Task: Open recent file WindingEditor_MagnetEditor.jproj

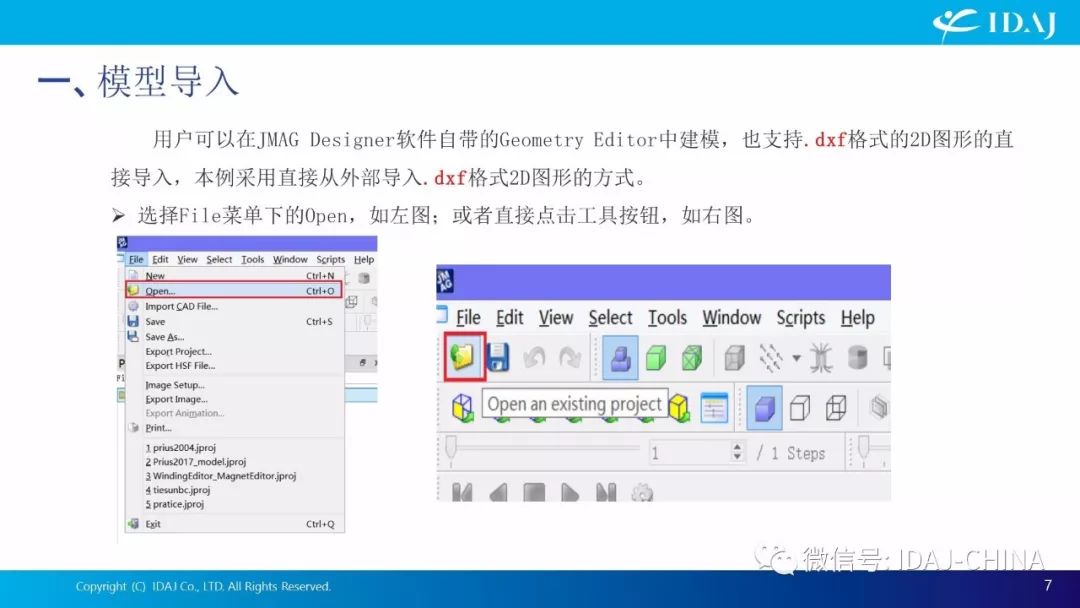Action: (234, 476)
